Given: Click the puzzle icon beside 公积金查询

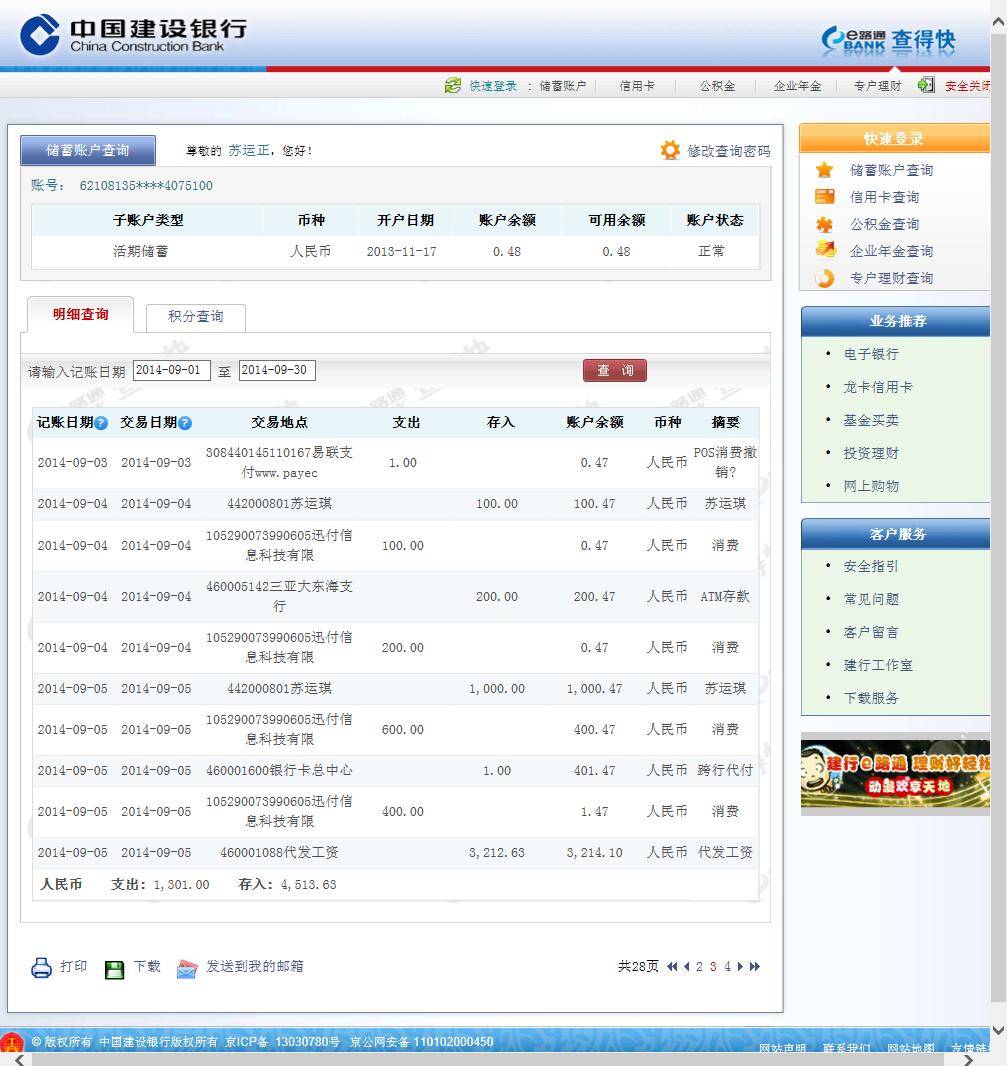Looking at the screenshot, I should tap(824, 224).
